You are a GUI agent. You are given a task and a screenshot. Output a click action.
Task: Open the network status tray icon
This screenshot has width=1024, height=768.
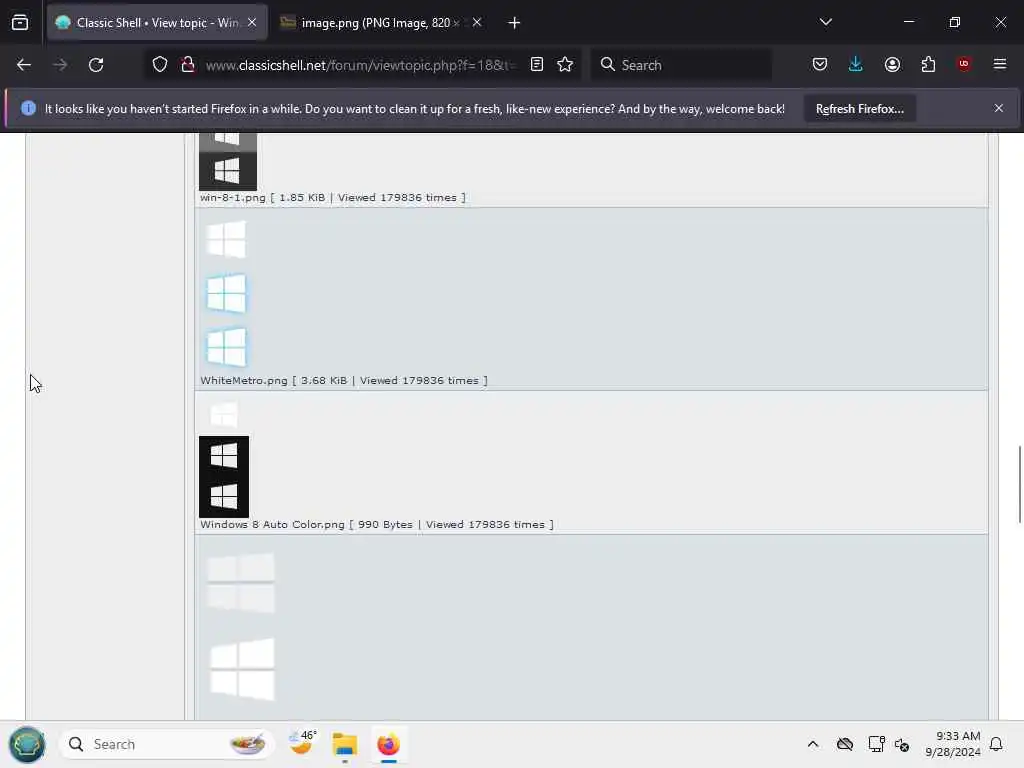coord(876,744)
